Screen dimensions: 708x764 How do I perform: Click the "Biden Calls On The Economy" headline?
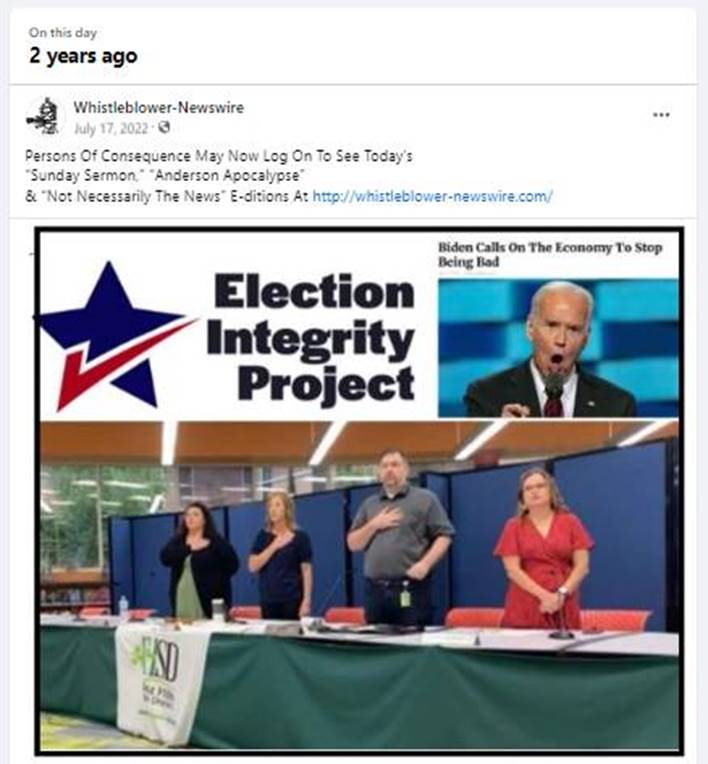tap(550, 254)
